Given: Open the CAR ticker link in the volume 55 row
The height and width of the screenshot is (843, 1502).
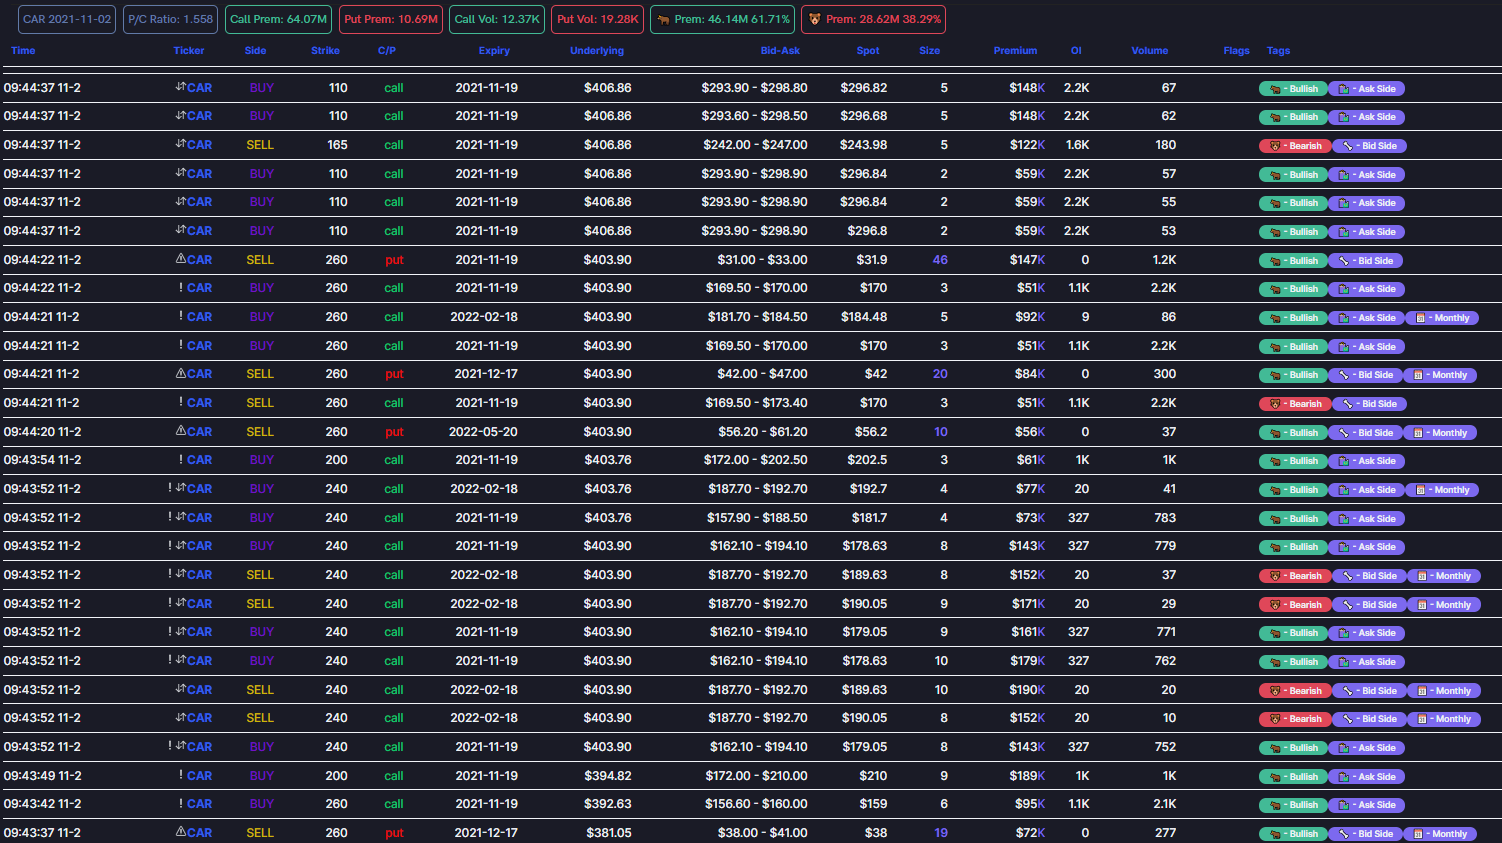Looking at the screenshot, I should tap(199, 202).
